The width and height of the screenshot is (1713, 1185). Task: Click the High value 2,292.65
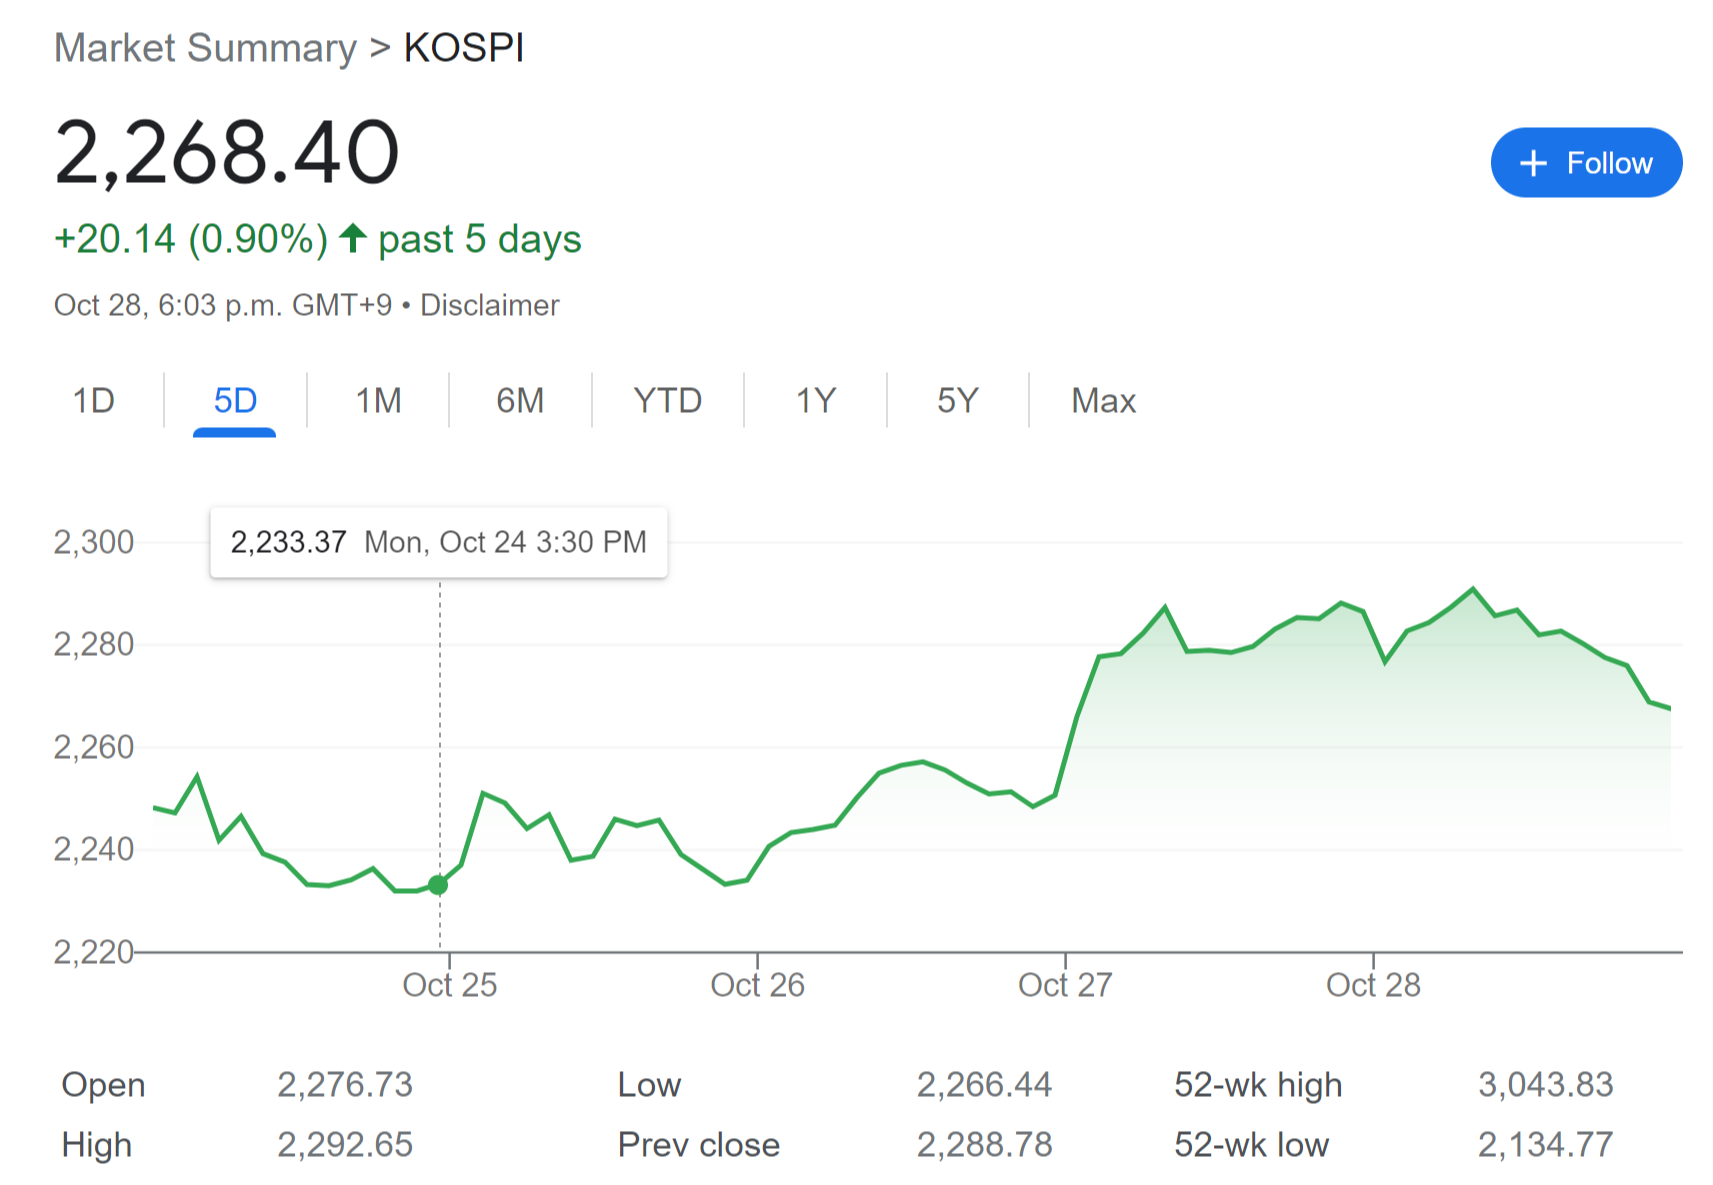(345, 1145)
